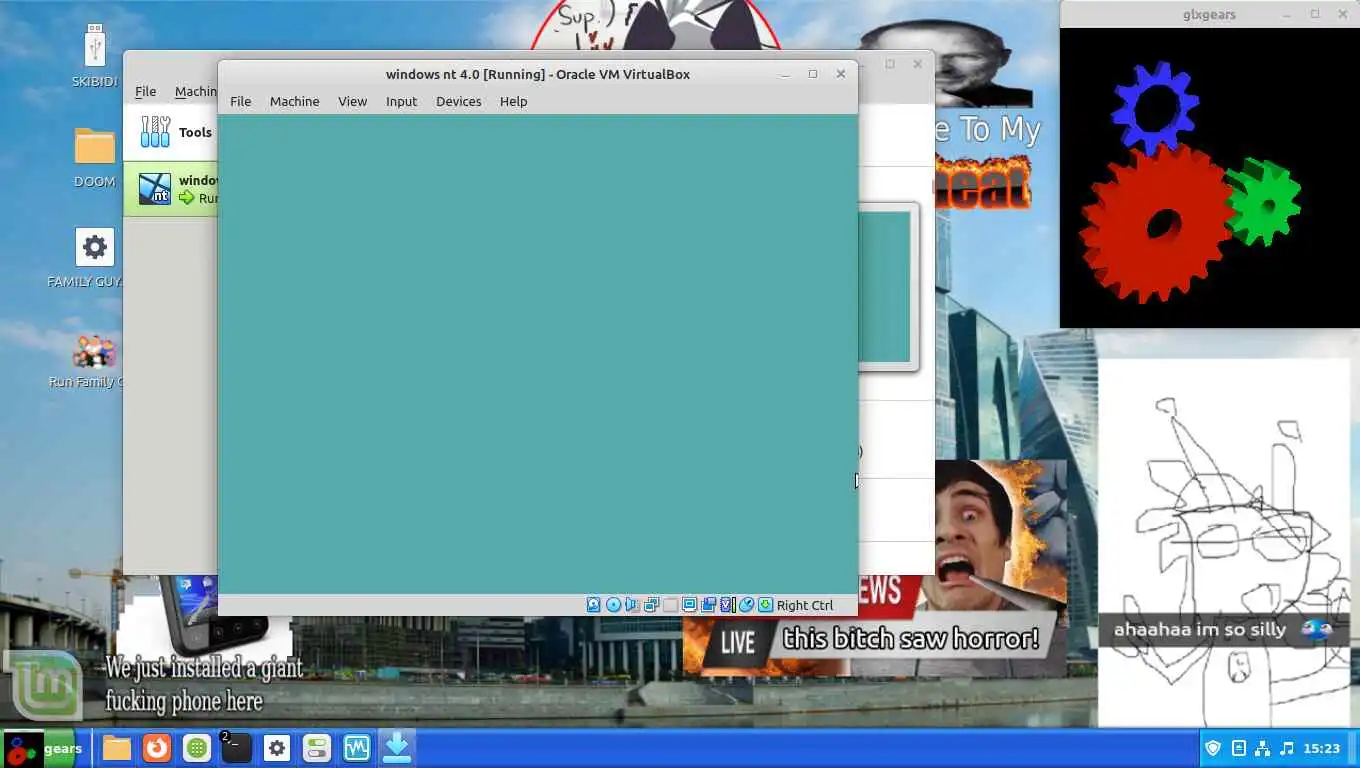Open the network tray icon
This screenshot has width=1360, height=768.
[1263, 748]
